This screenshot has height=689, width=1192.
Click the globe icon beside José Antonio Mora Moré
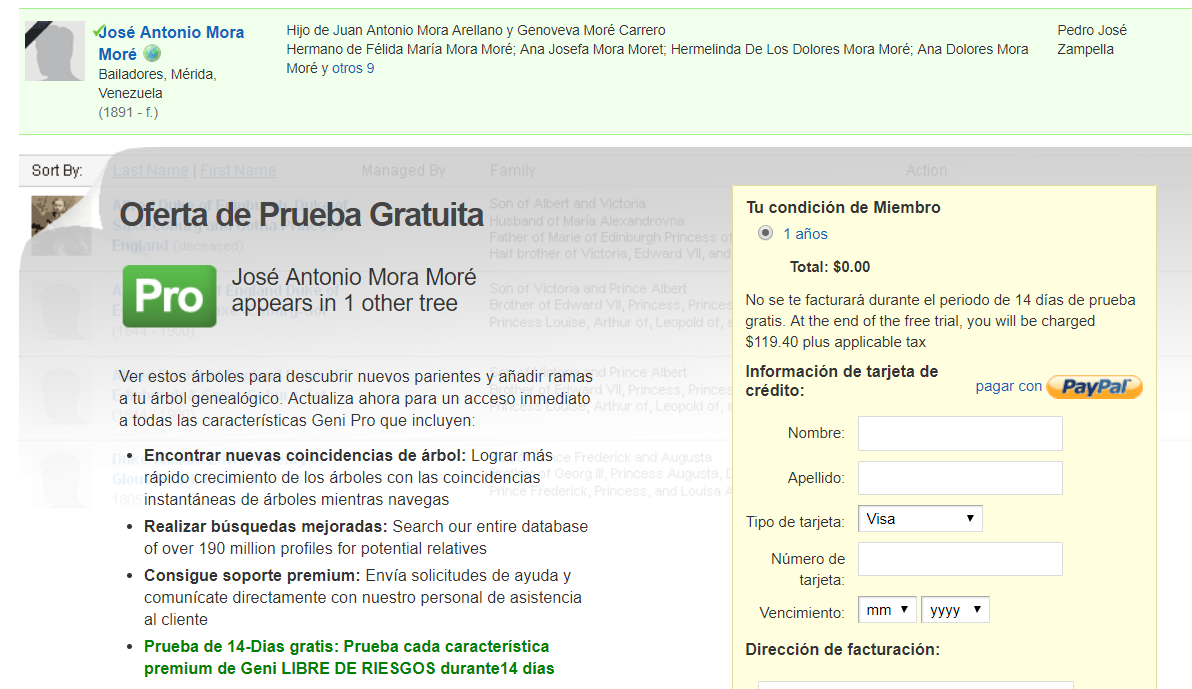[152, 54]
